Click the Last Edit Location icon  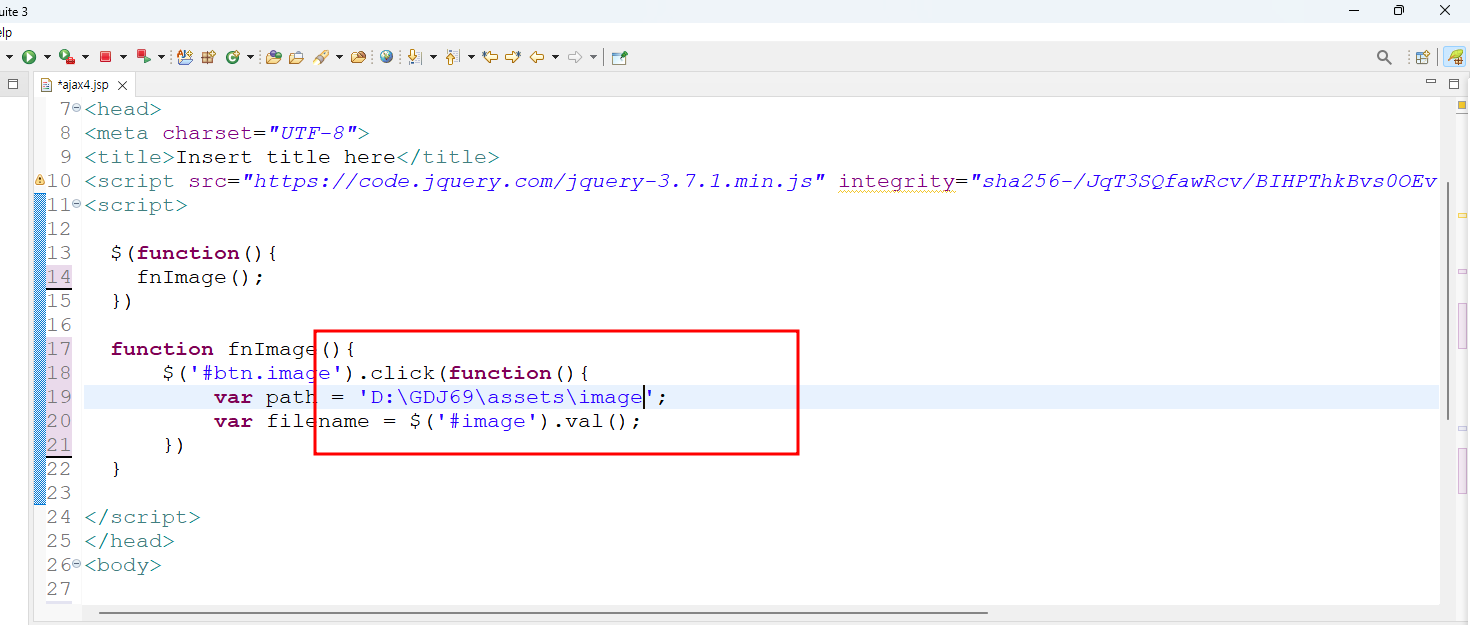(490, 57)
